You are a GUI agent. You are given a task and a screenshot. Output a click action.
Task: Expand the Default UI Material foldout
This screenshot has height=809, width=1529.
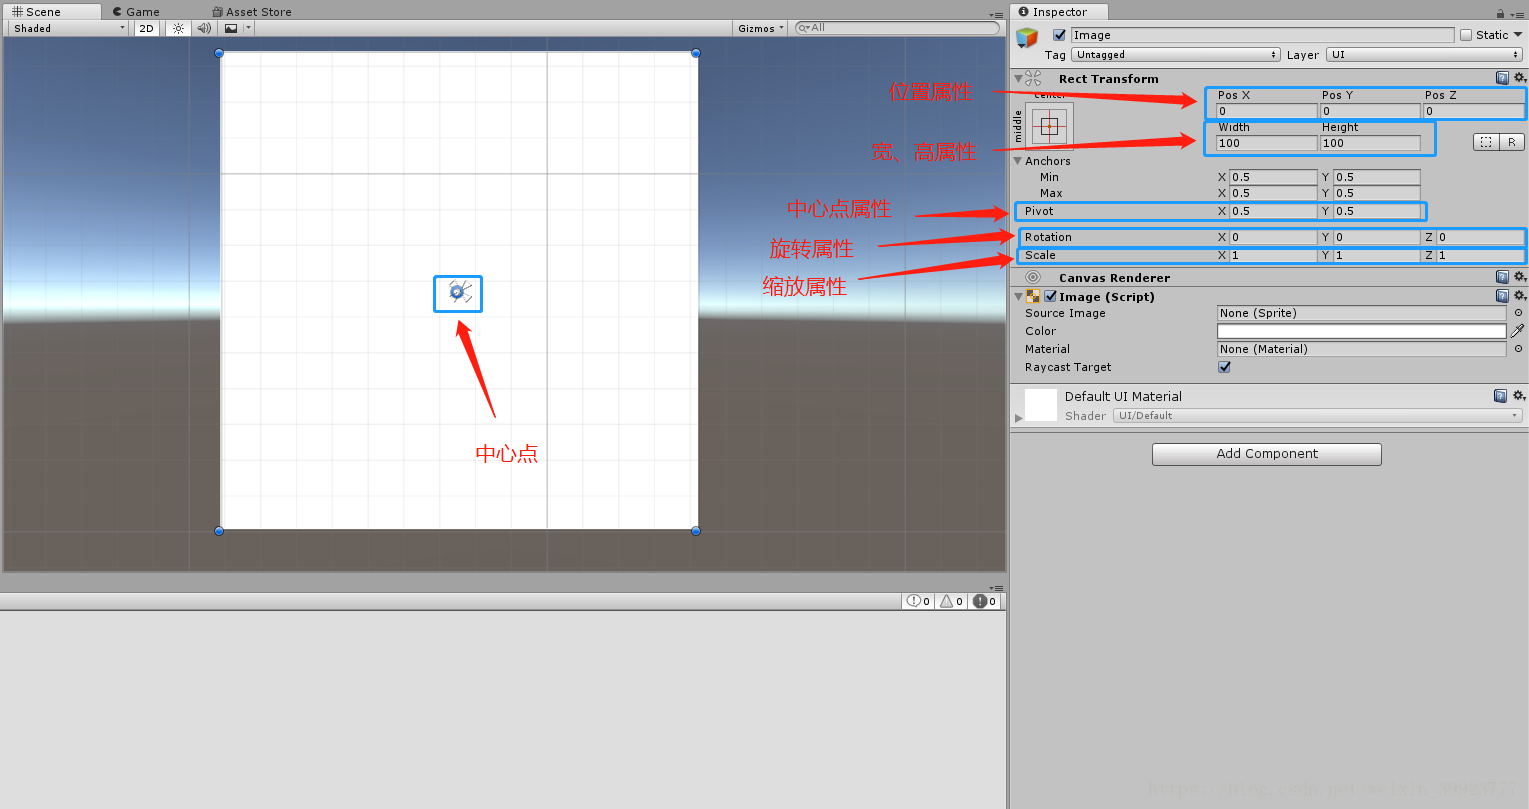point(1019,417)
